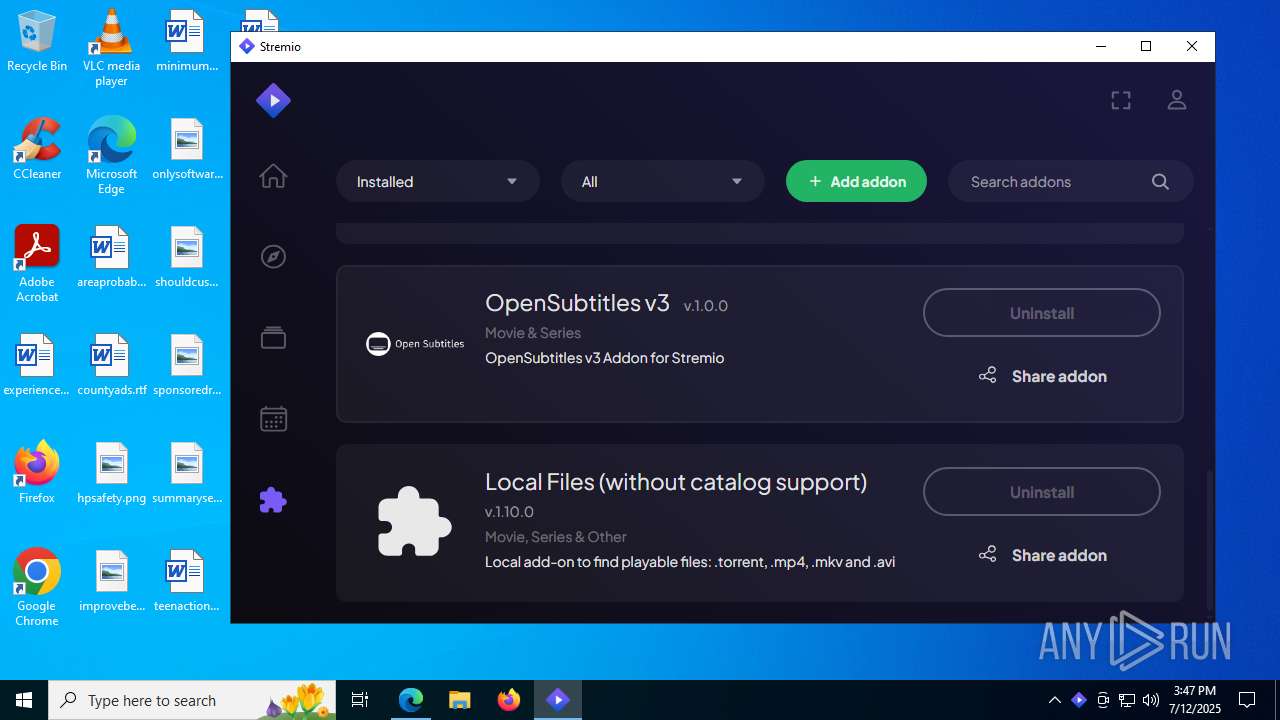
Task: Expand the Installed dropdown
Action: [438, 182]
